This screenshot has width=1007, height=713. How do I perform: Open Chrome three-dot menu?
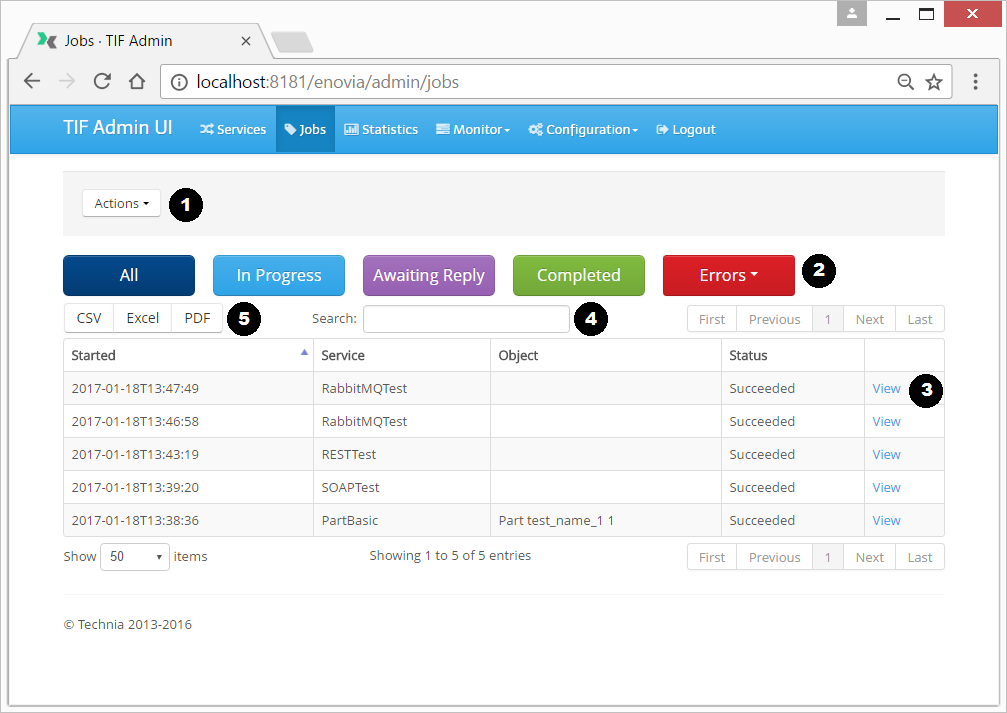click(x=975, y=82)
